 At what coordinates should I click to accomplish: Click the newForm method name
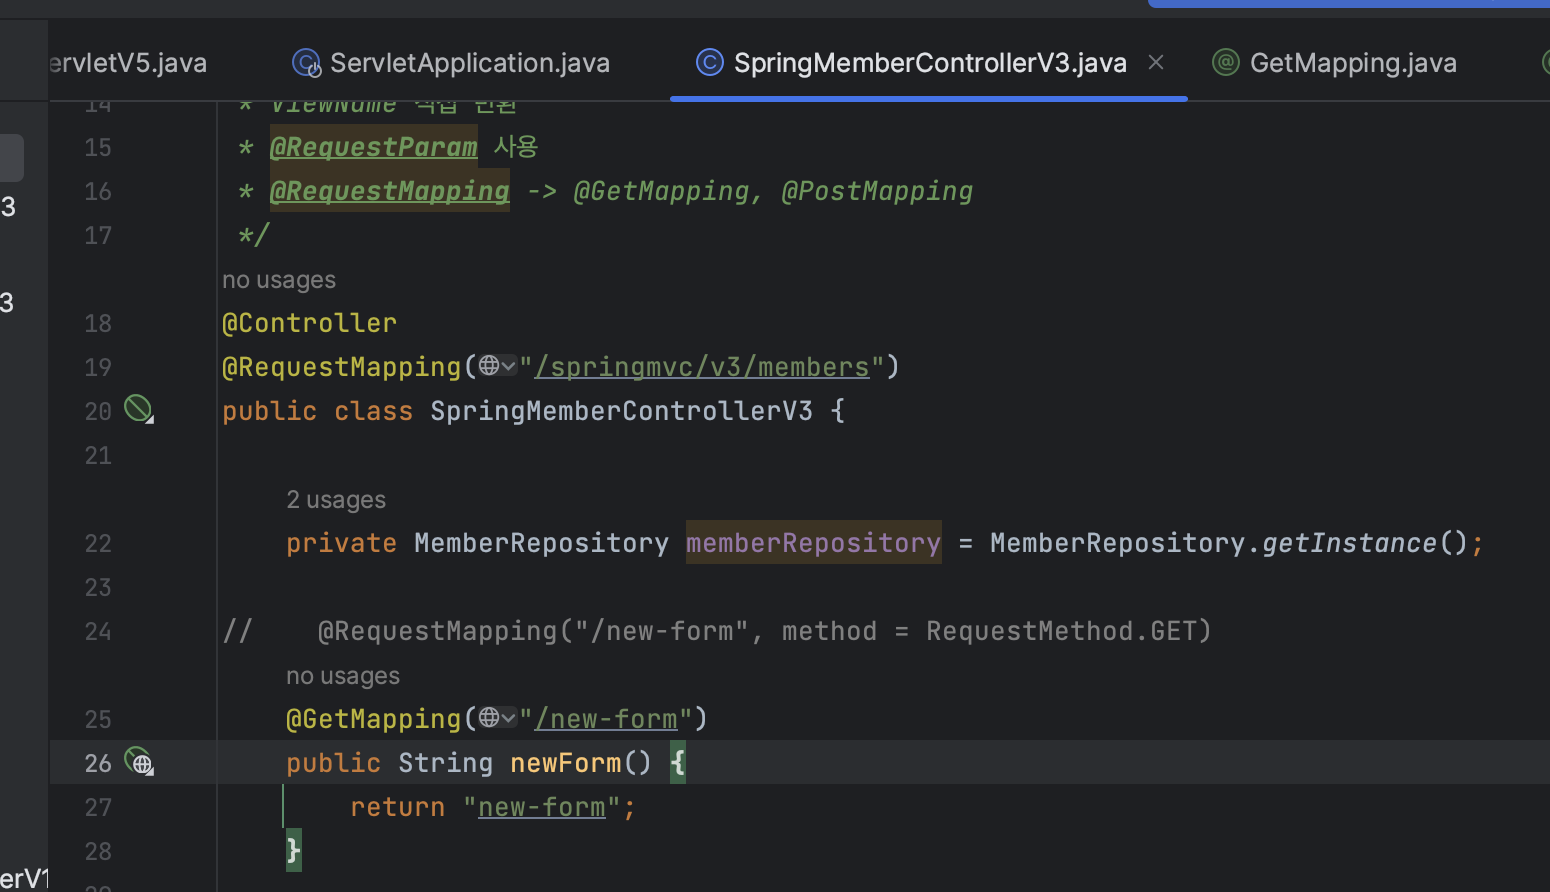pyautogui.click(x=566, y=763)
